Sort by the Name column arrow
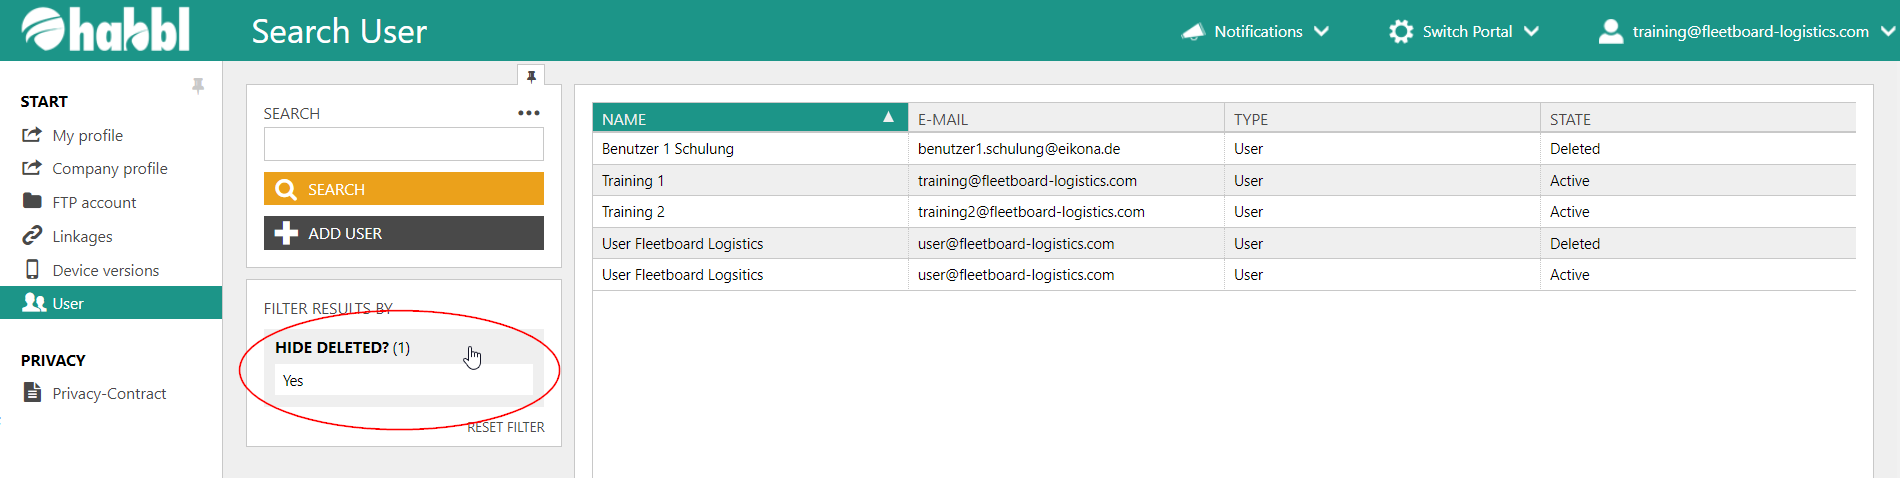1900x478 pixels. click(888, 118)
